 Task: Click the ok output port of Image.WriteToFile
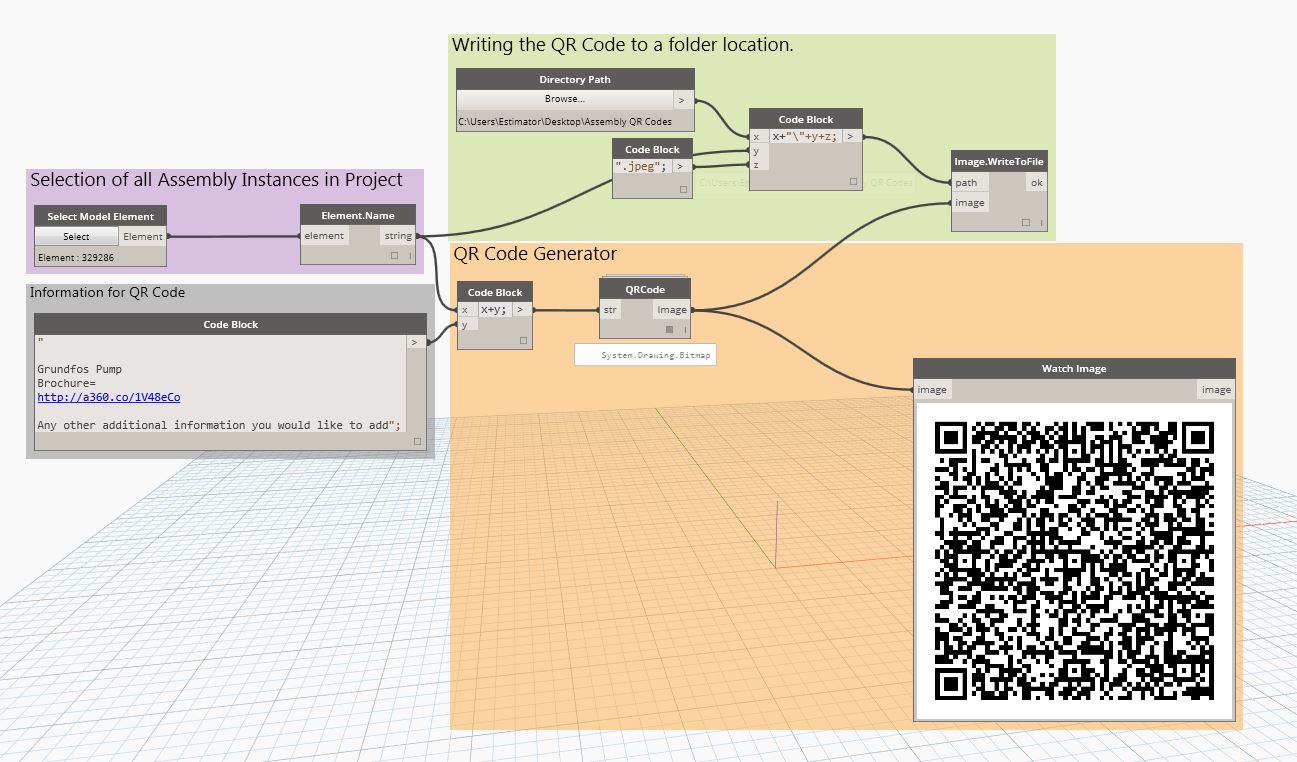1035,183
